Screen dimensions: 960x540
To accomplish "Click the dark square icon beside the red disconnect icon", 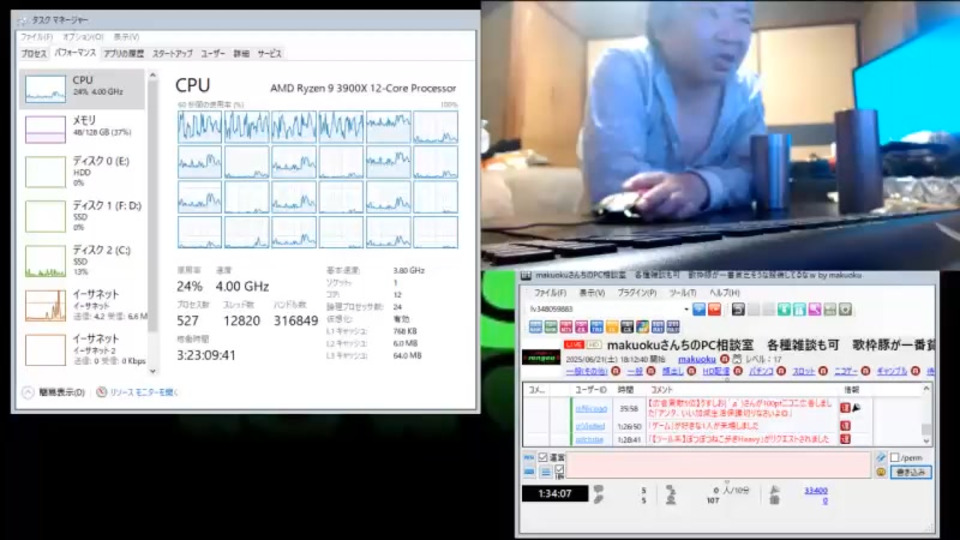I will pyautogui.click(x=738, y=309).
